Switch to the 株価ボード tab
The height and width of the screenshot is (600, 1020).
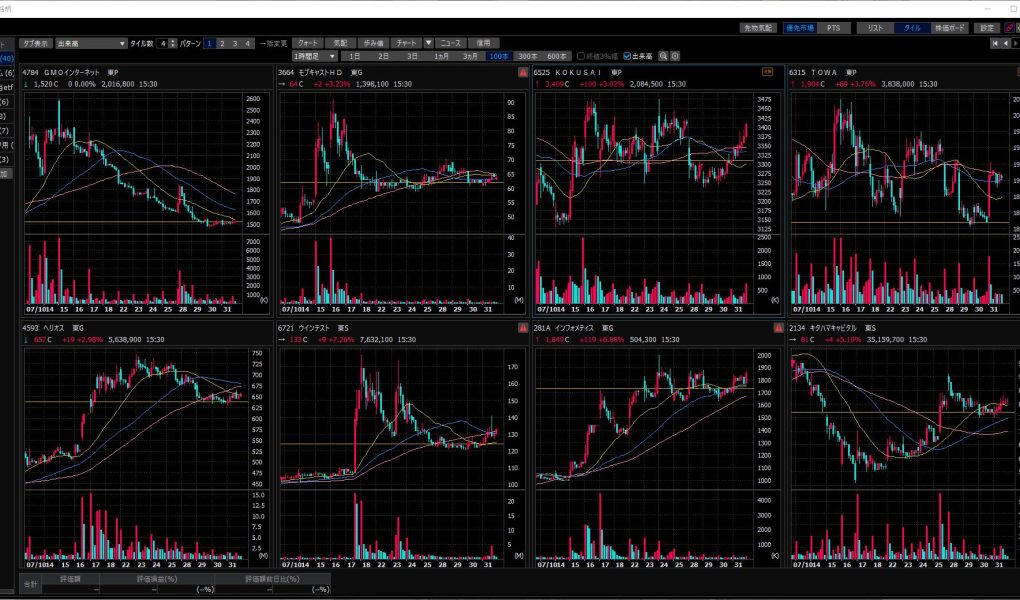pos(948,28)
